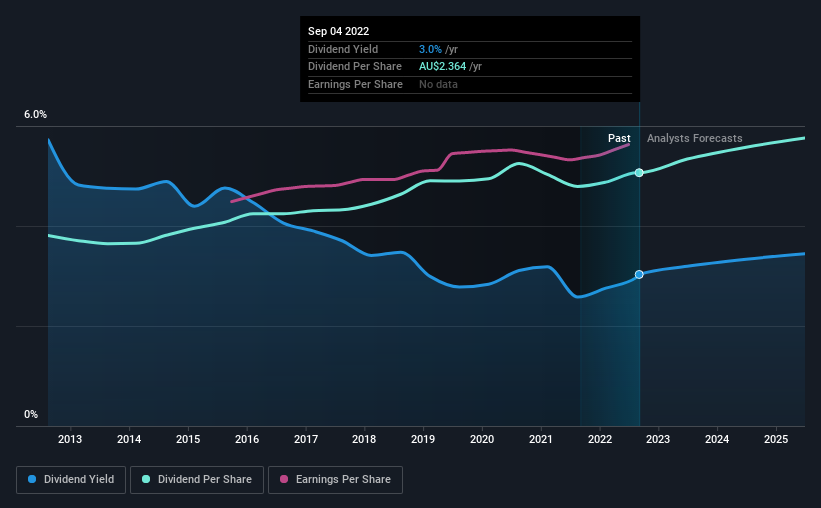This screenshot has height=508, width=821.
Task: Click the 2016 x-axis label
Action: (x=247, y=439)
